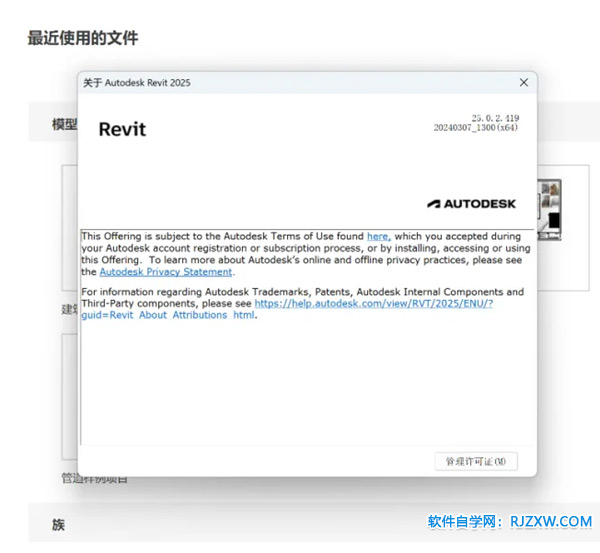Click the version number 25.0.2.419

[x=495, y=118]
